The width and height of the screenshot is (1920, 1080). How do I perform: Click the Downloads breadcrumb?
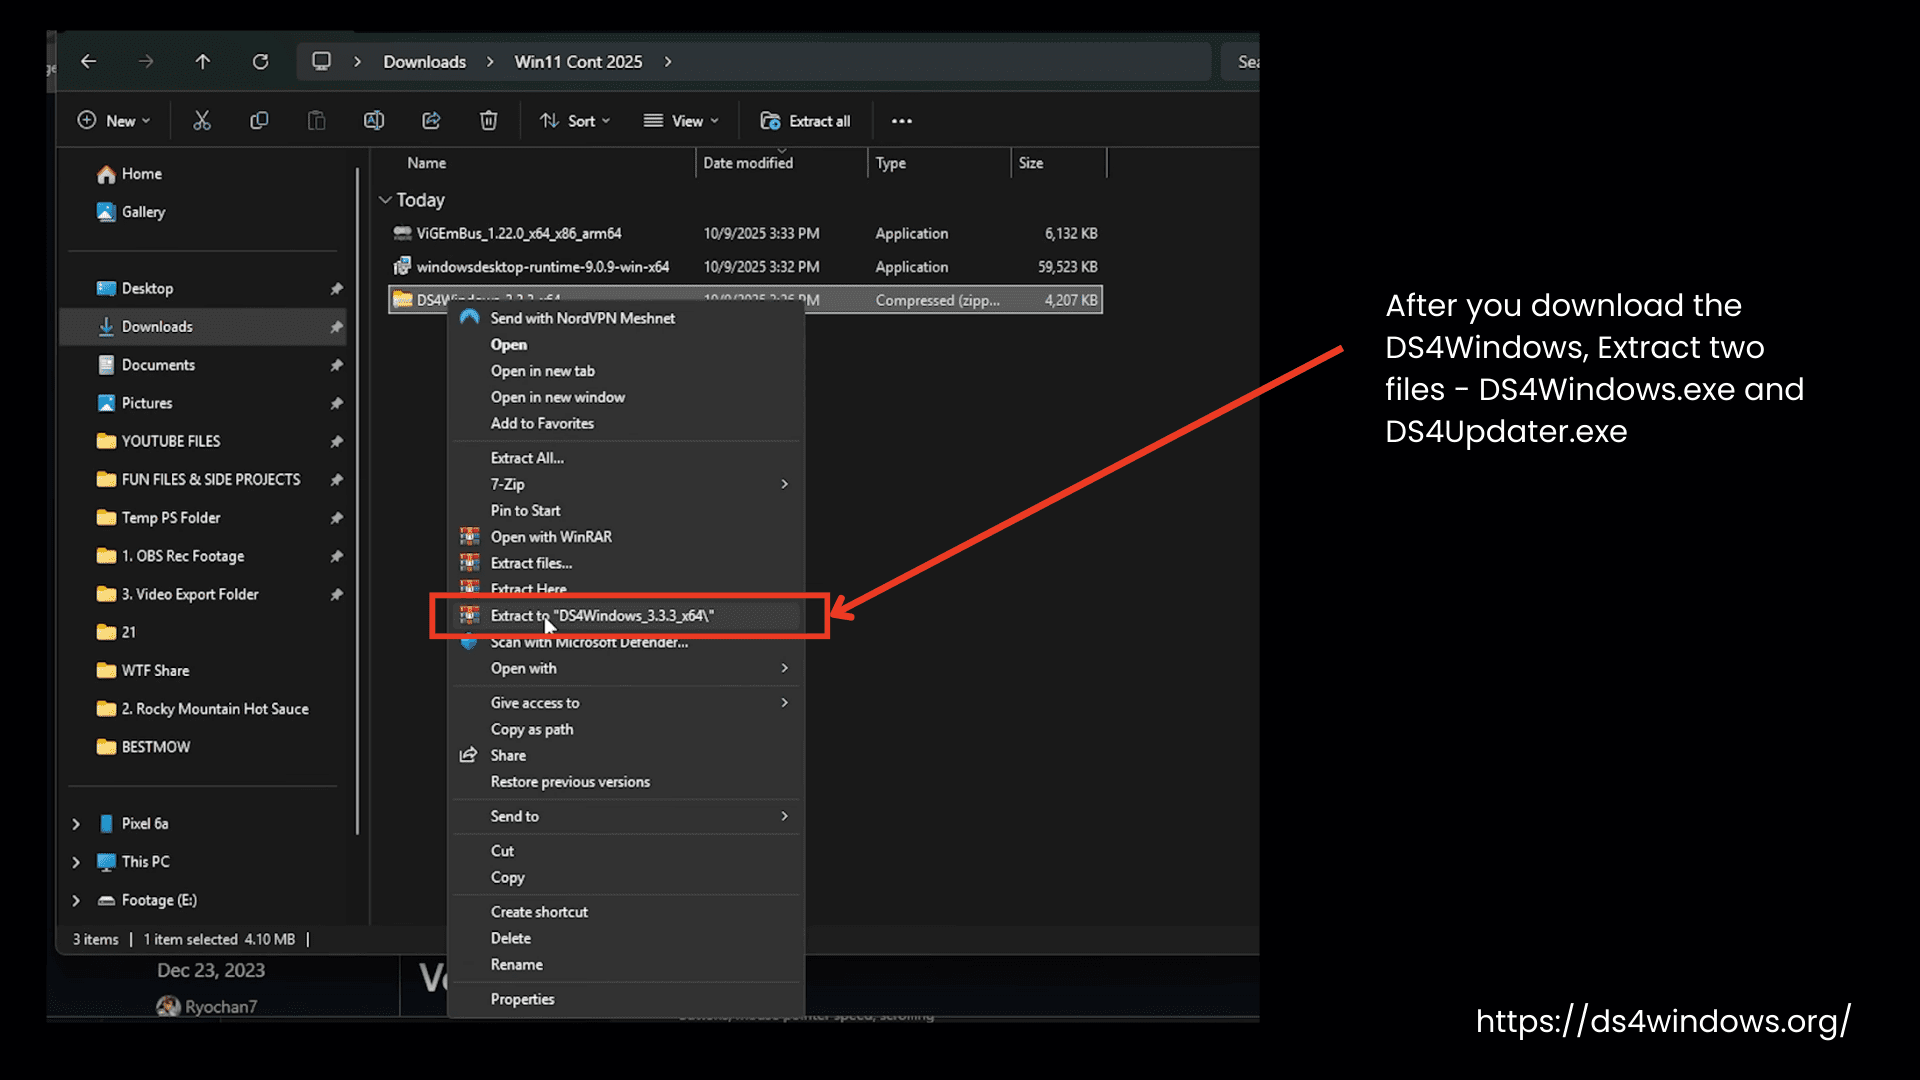(x=424, y=62)
